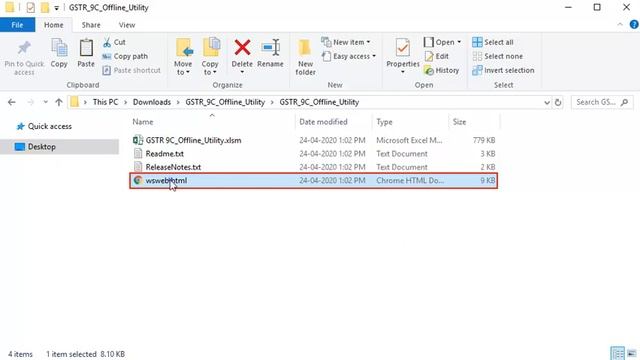
Task: Open recent locations dropdown
Action: click(45, 102)
